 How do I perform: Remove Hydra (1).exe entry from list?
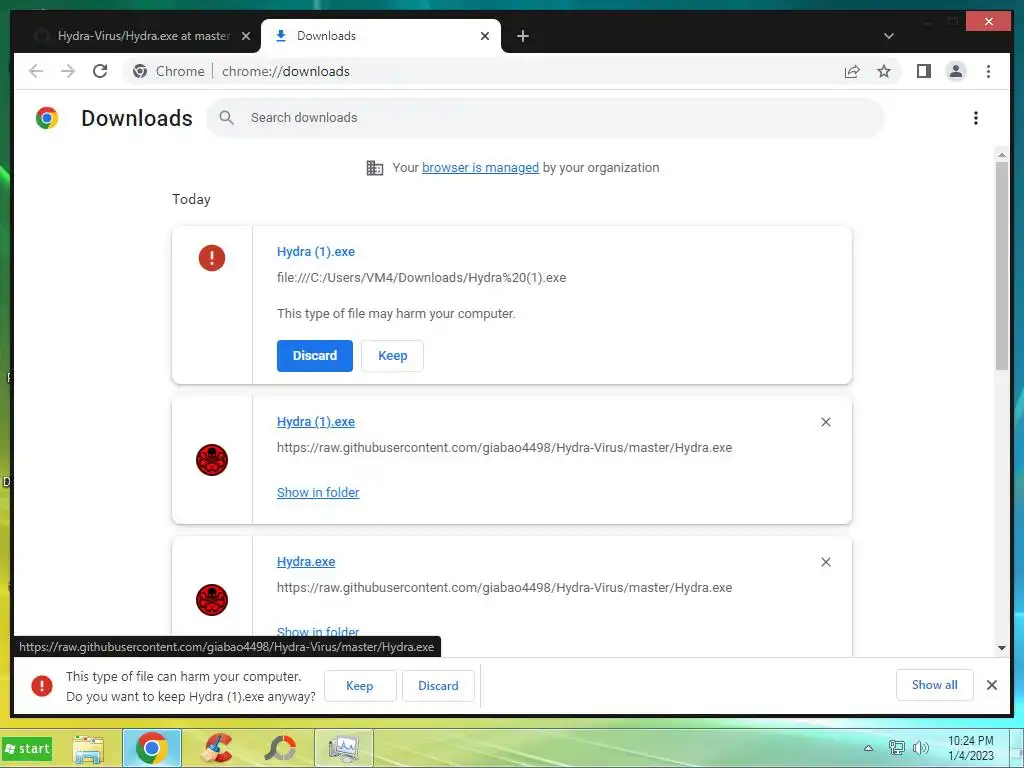click(x=825, y=423)
